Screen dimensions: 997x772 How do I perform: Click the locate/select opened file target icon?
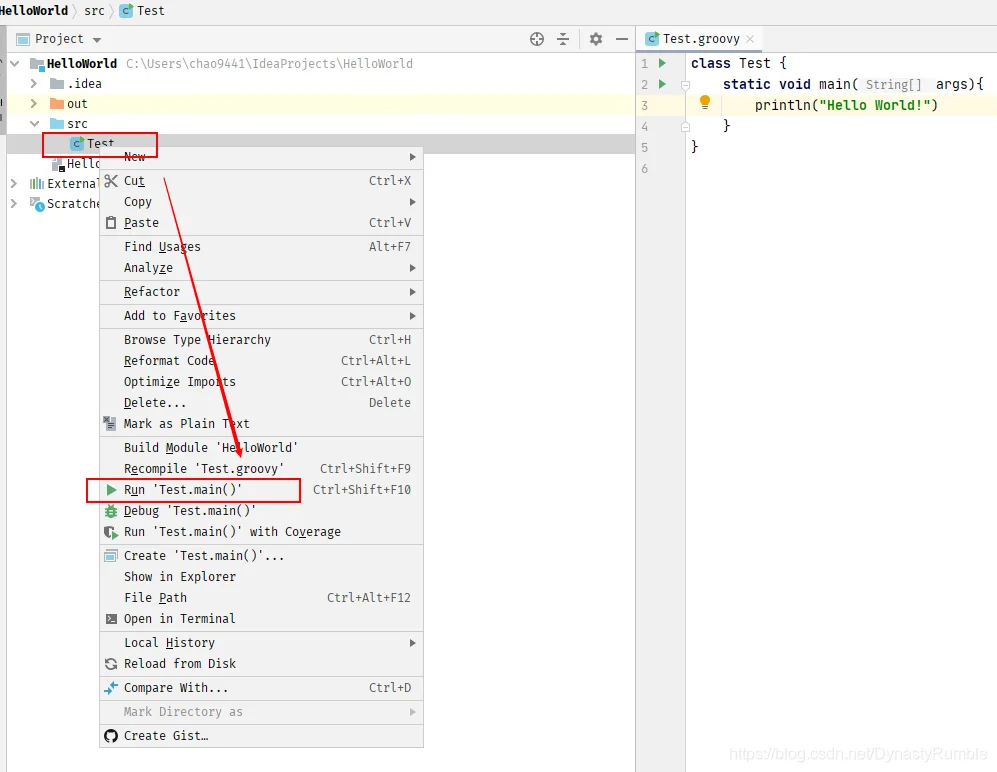[x=537, y=39]
